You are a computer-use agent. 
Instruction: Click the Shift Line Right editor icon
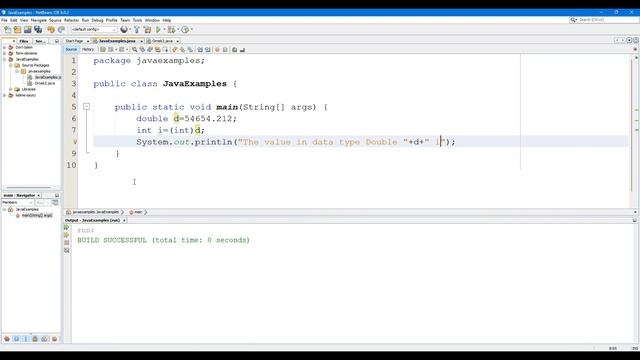click(207, 49)
